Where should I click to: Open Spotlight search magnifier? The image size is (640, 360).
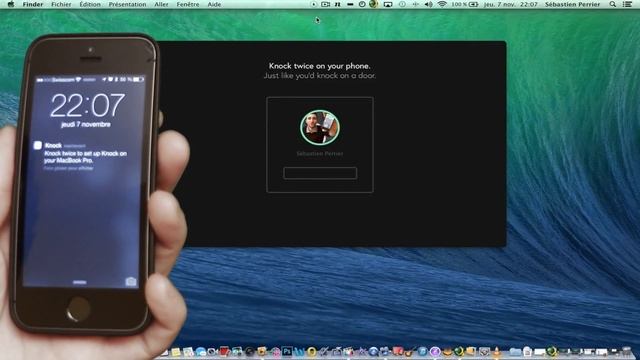tap(613, 4)
